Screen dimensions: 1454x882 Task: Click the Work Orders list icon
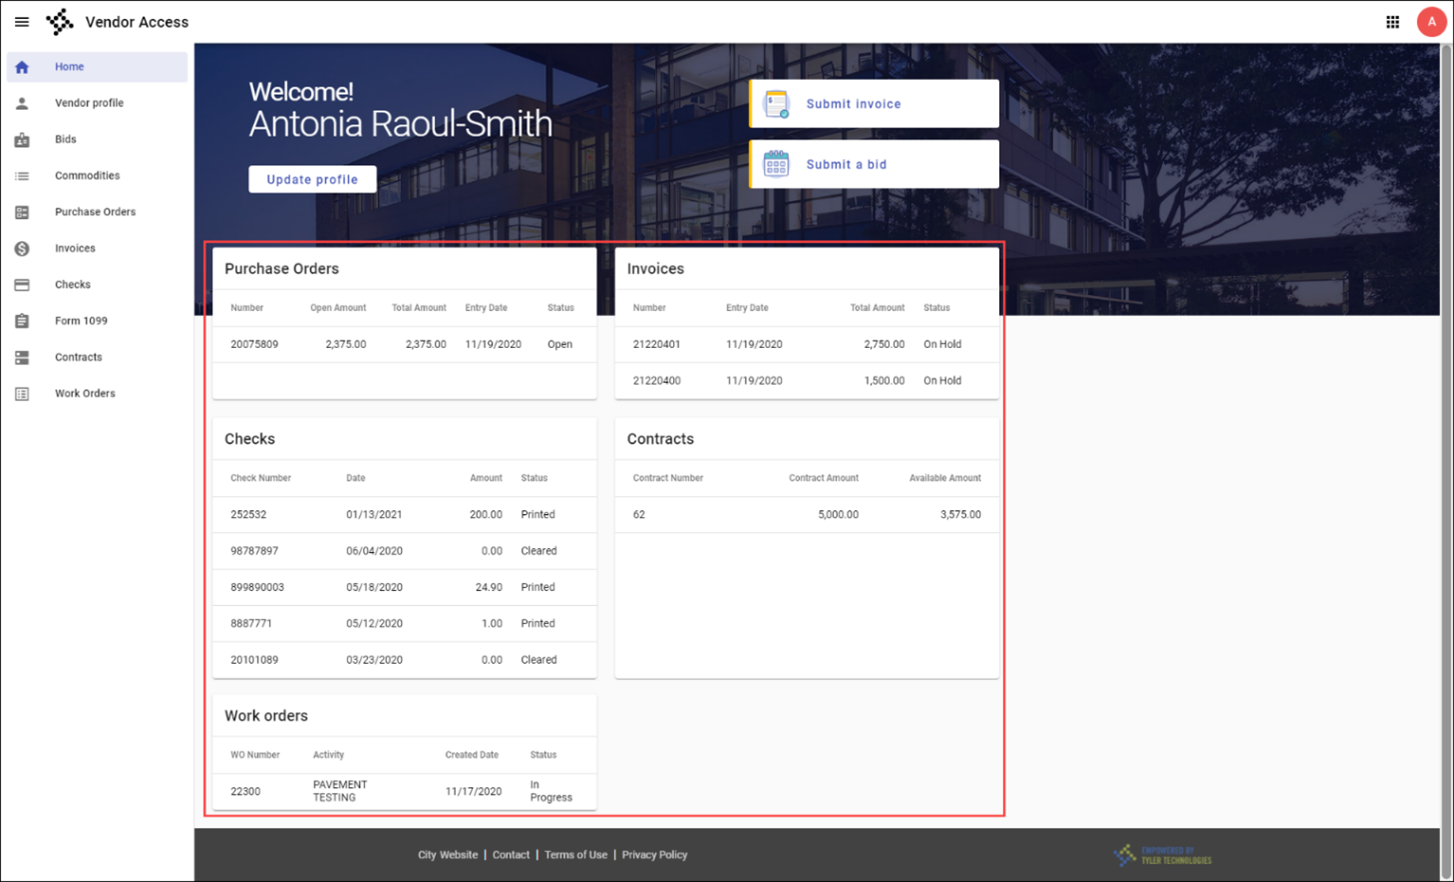[22, 394]
